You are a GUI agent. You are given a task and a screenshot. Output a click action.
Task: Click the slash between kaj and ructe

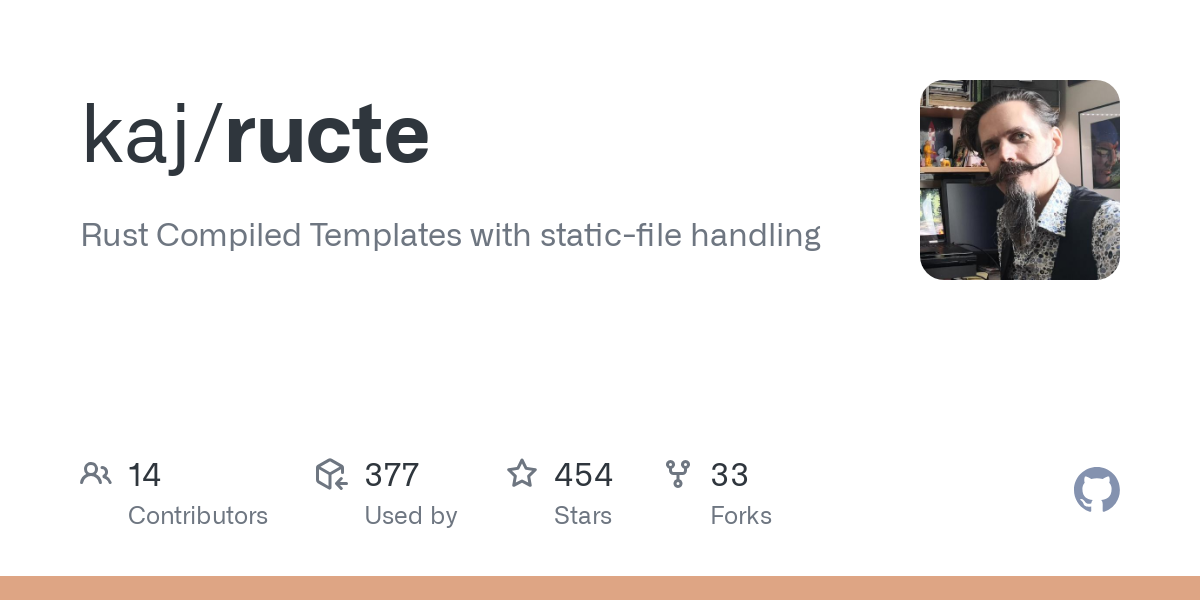(207, 135)
